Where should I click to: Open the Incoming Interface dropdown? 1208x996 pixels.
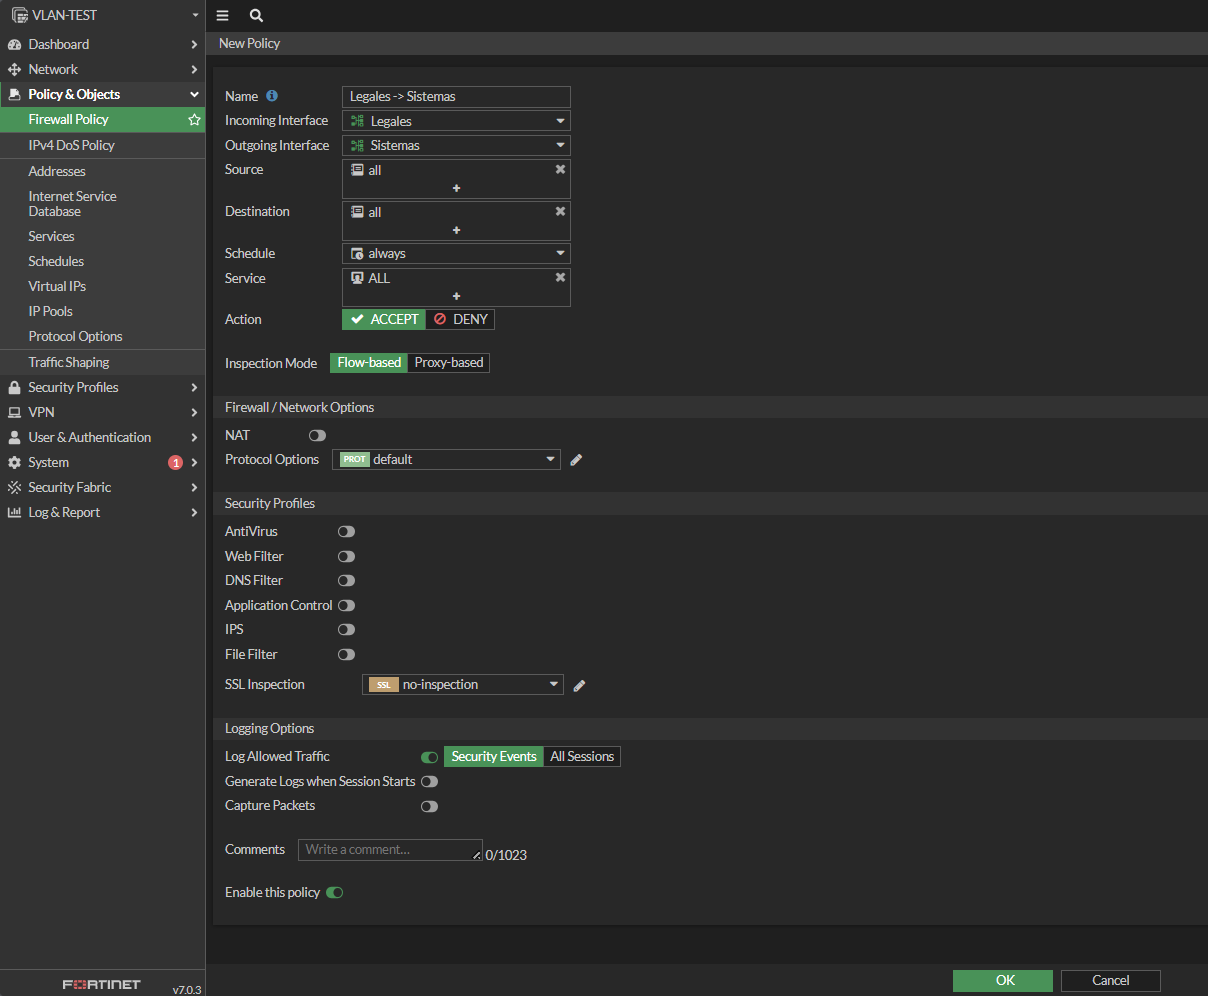456,121
